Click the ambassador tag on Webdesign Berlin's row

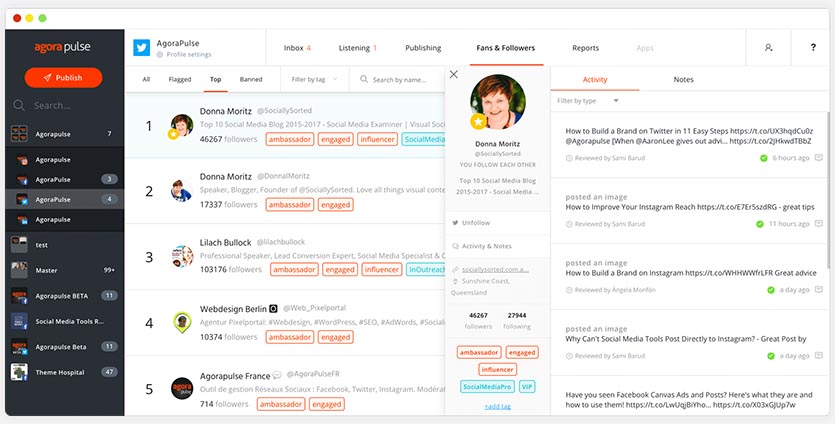point(290,337)
